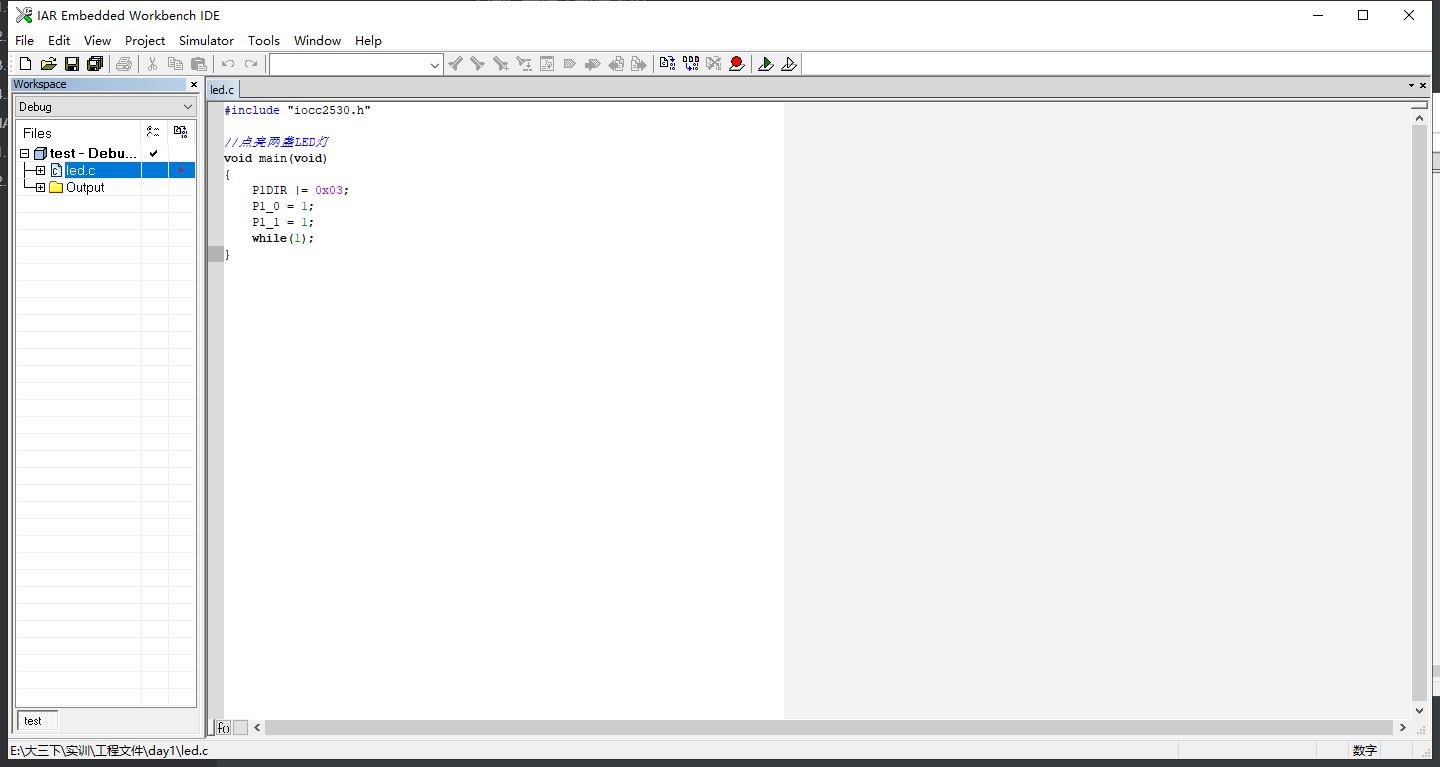Click the 数字 indicator in status bar
This screenshot has height=767, width=1440.
1365,751
